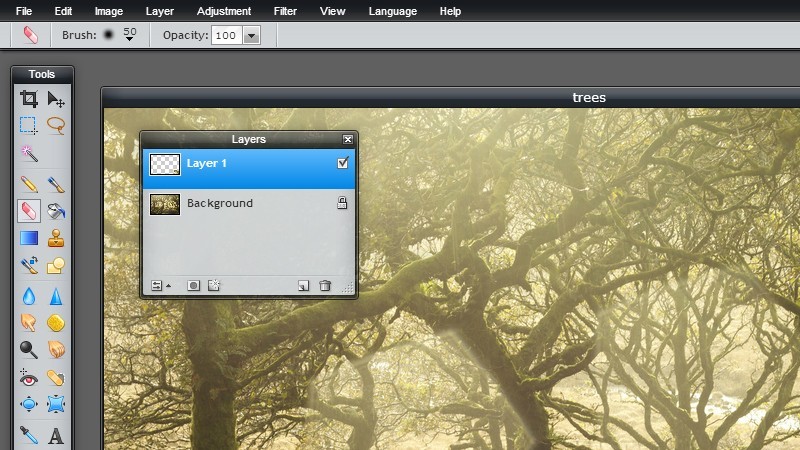Select the Clone stamp tool
The image size is (800, 450).
(56, 238)
